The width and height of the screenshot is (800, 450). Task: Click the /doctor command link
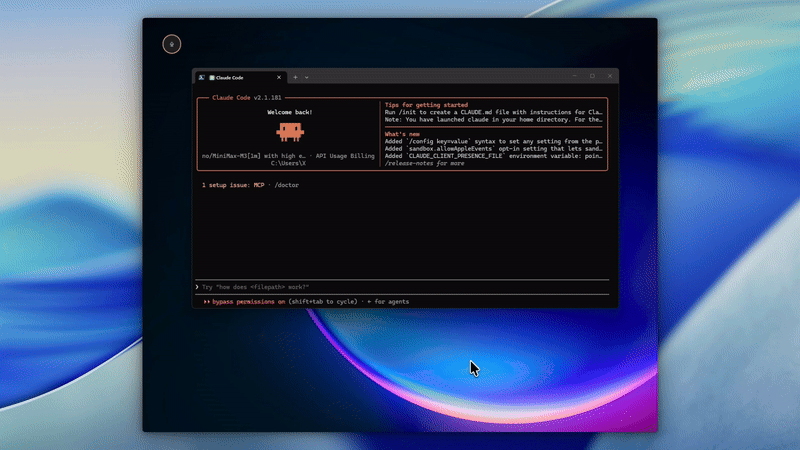(287, 185)
